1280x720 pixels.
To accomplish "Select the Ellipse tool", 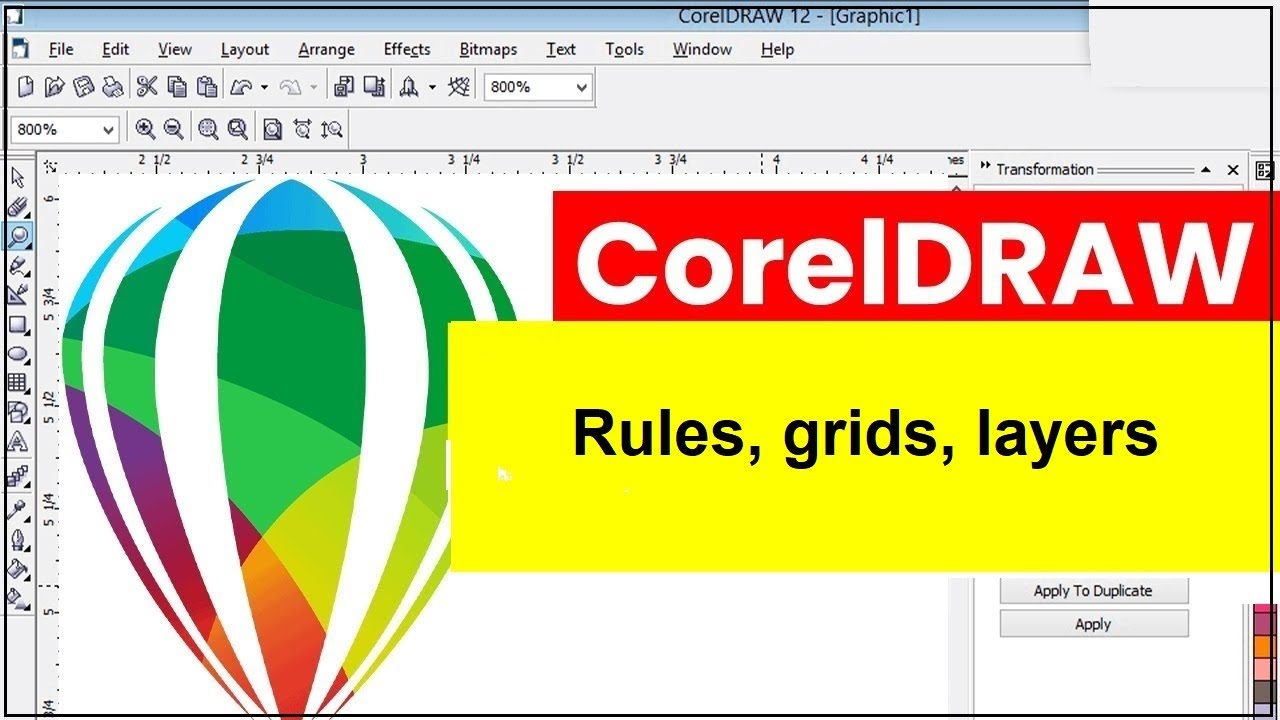I will (x=18, y=353).
